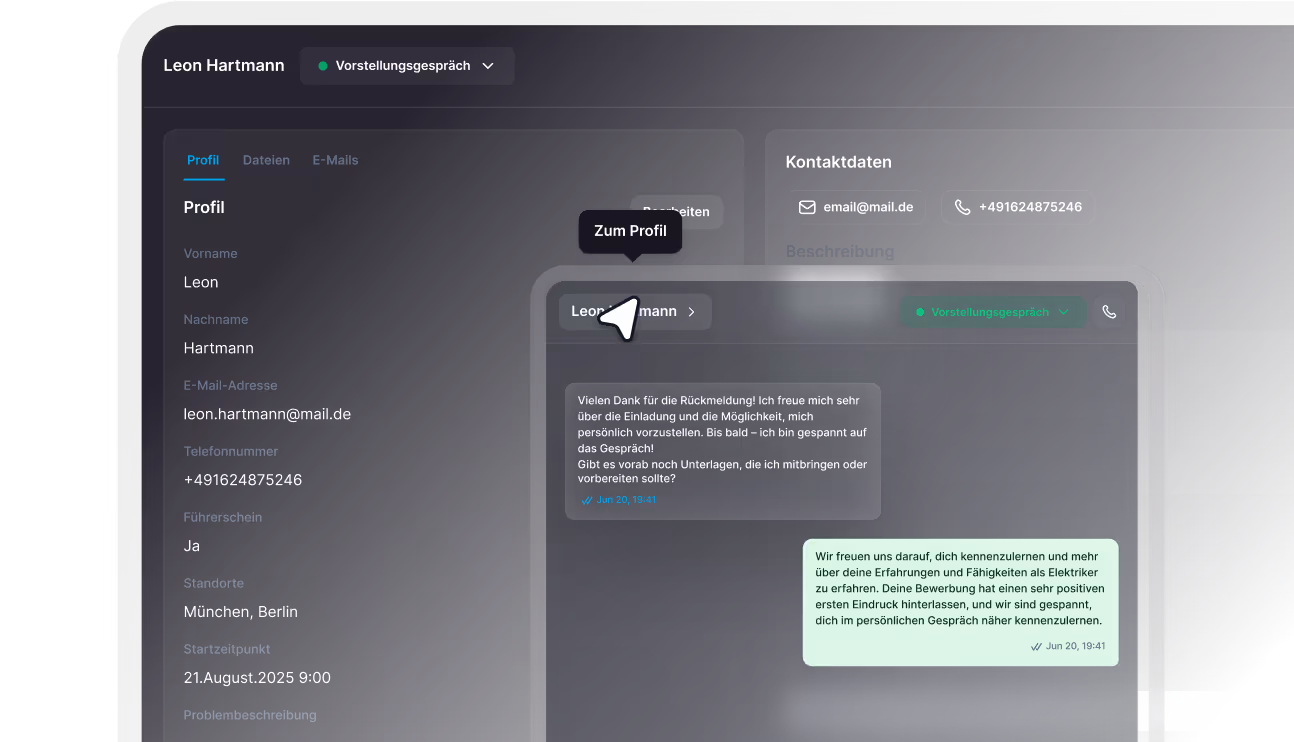Click the leon.hartmann@mail.de value in the profile

(267, 413)
